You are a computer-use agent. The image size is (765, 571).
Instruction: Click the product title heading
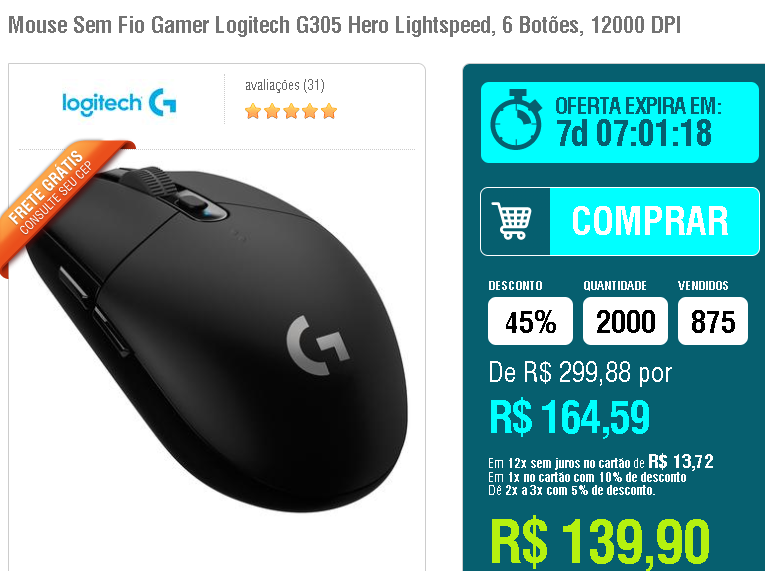click(x=344, y=25)
